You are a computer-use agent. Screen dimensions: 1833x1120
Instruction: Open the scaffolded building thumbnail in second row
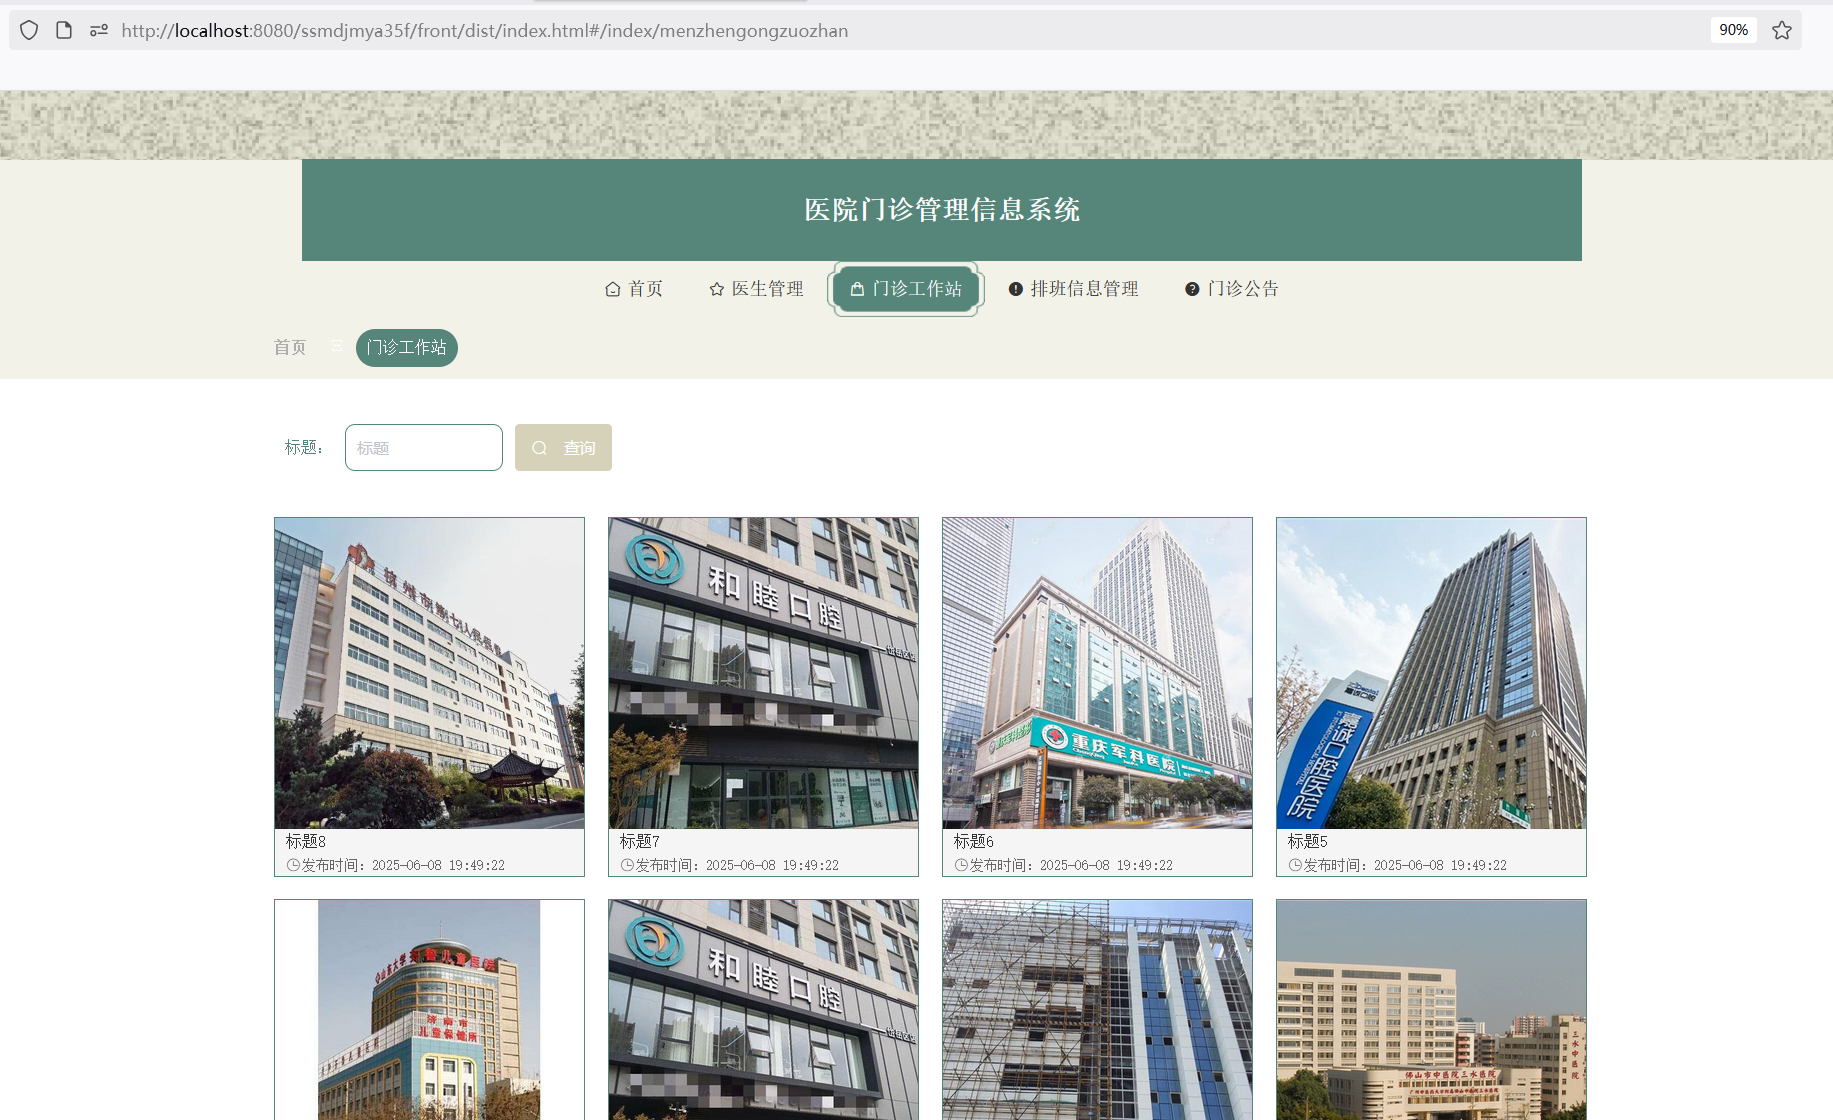tap(1097, 1010)
